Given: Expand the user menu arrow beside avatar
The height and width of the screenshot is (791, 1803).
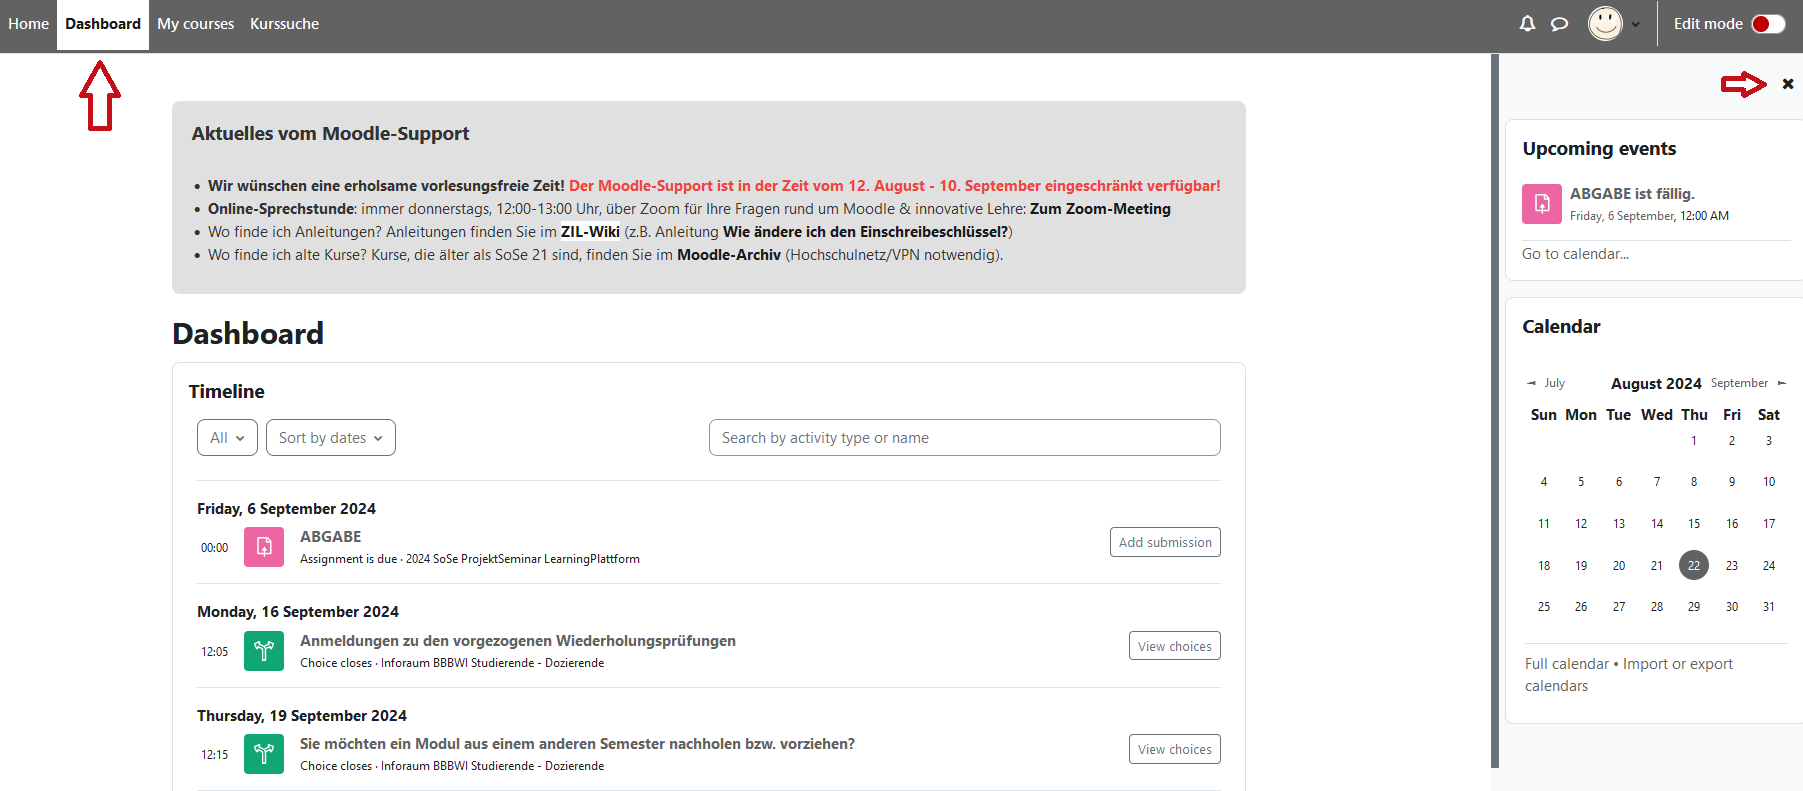Looking at the screenshot, I should (1636, 25).
